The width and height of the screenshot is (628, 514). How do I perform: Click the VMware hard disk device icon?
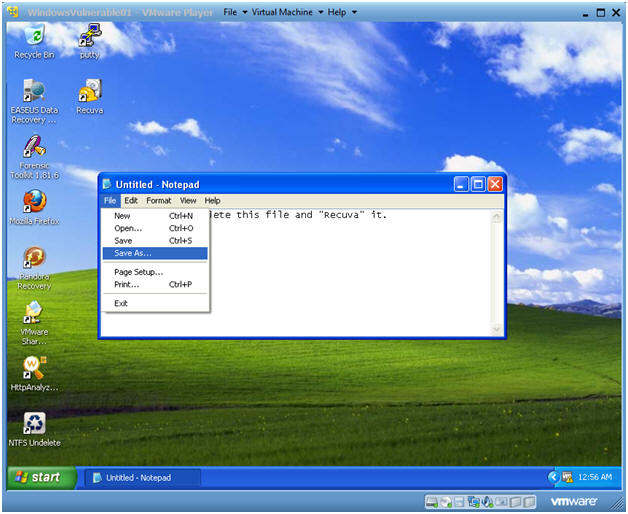click(432, 502)
